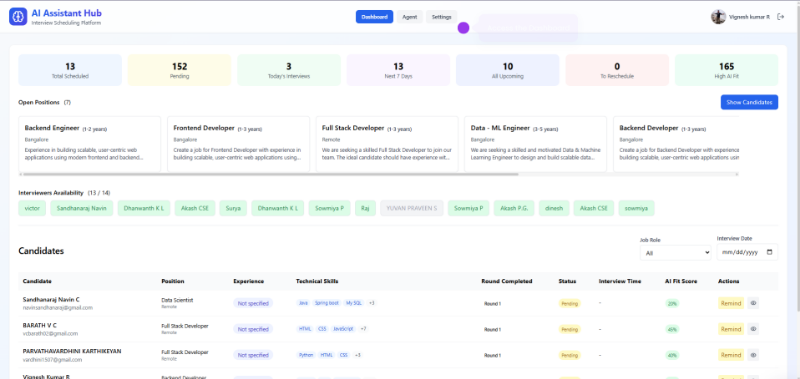Select interviewer chip Sandhanaraj Navin

[82, 208]
